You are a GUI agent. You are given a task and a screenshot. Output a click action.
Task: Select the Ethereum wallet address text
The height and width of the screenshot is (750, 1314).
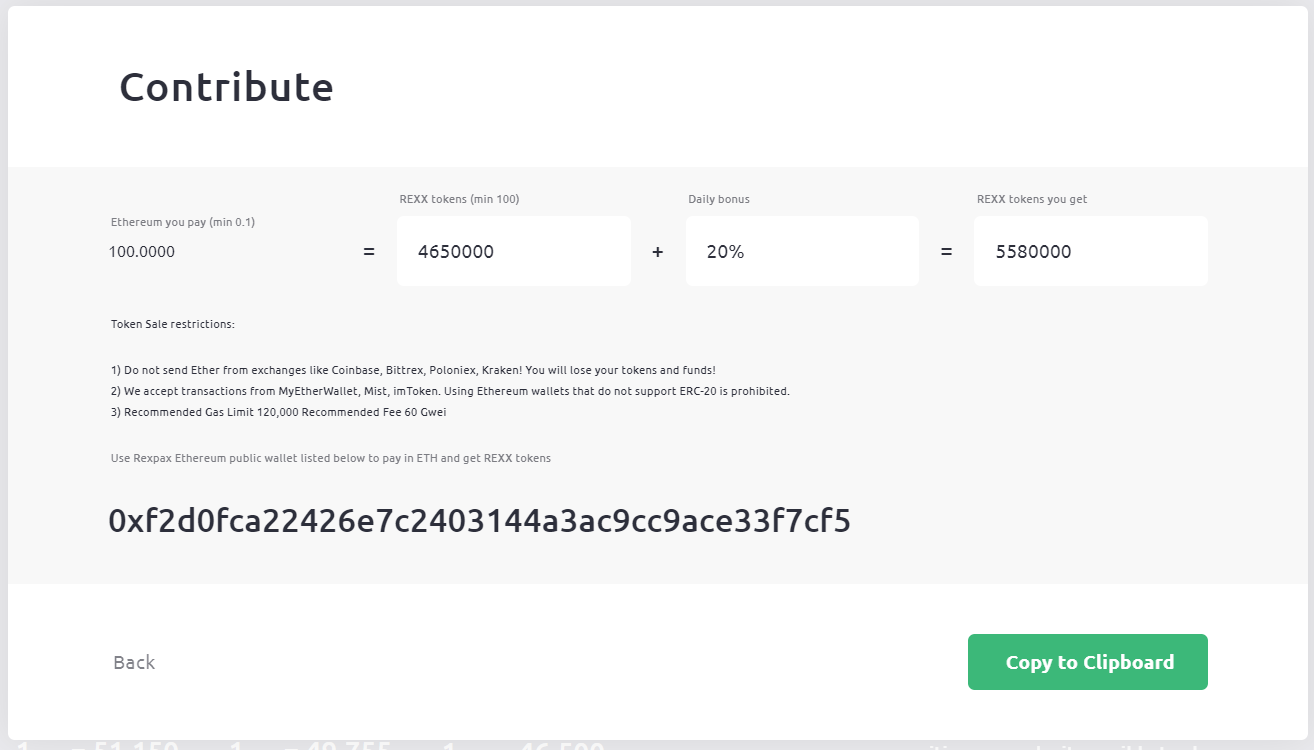[x=479, y=521]
